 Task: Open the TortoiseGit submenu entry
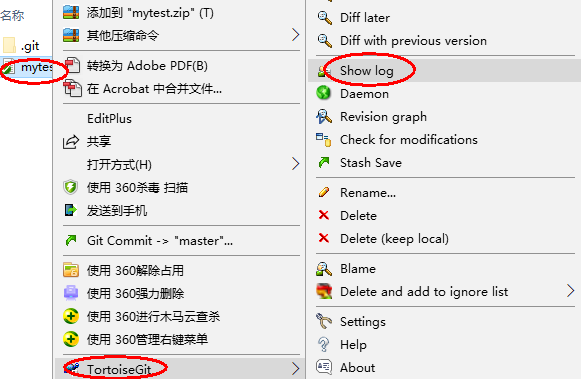coord(179,369)
